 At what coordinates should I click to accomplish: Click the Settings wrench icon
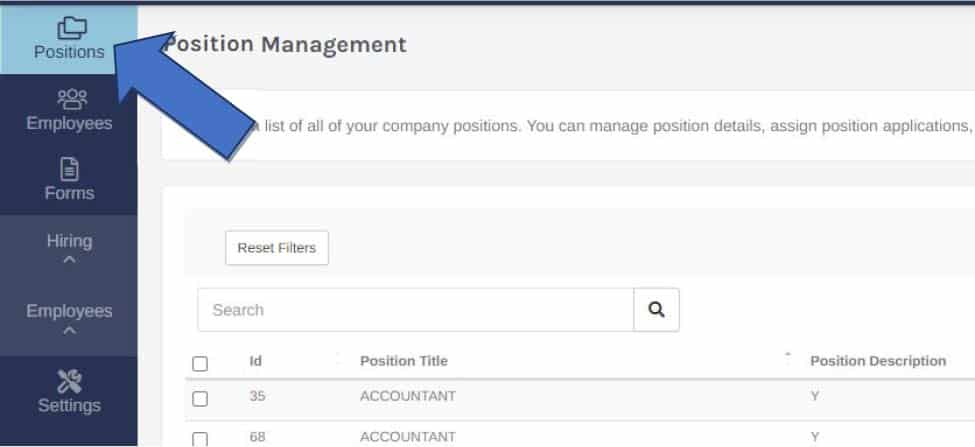[69, 380]
